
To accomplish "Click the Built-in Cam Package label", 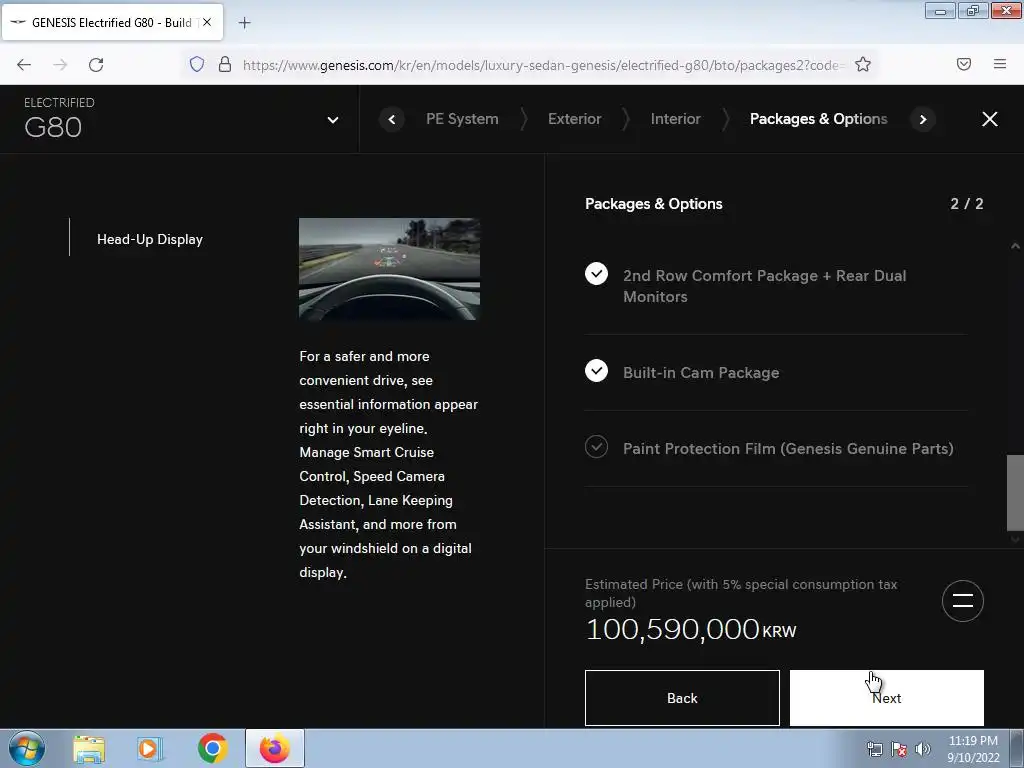I will click(x=701, y=373).
